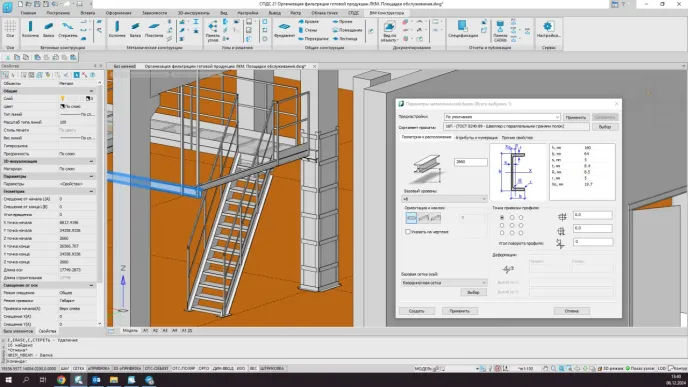Select the Фундамент tool

pyautogui.click(x=284, y=29)
